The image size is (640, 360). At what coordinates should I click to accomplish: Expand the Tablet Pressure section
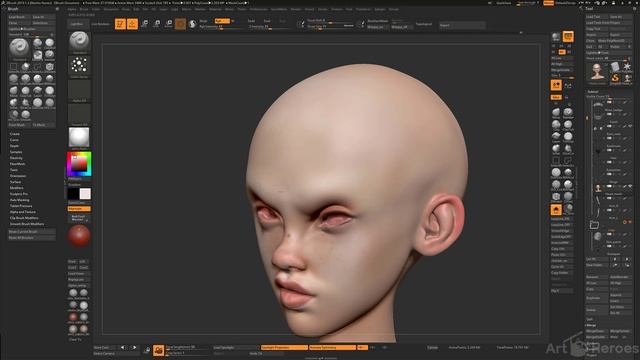[x=21, y=206]
